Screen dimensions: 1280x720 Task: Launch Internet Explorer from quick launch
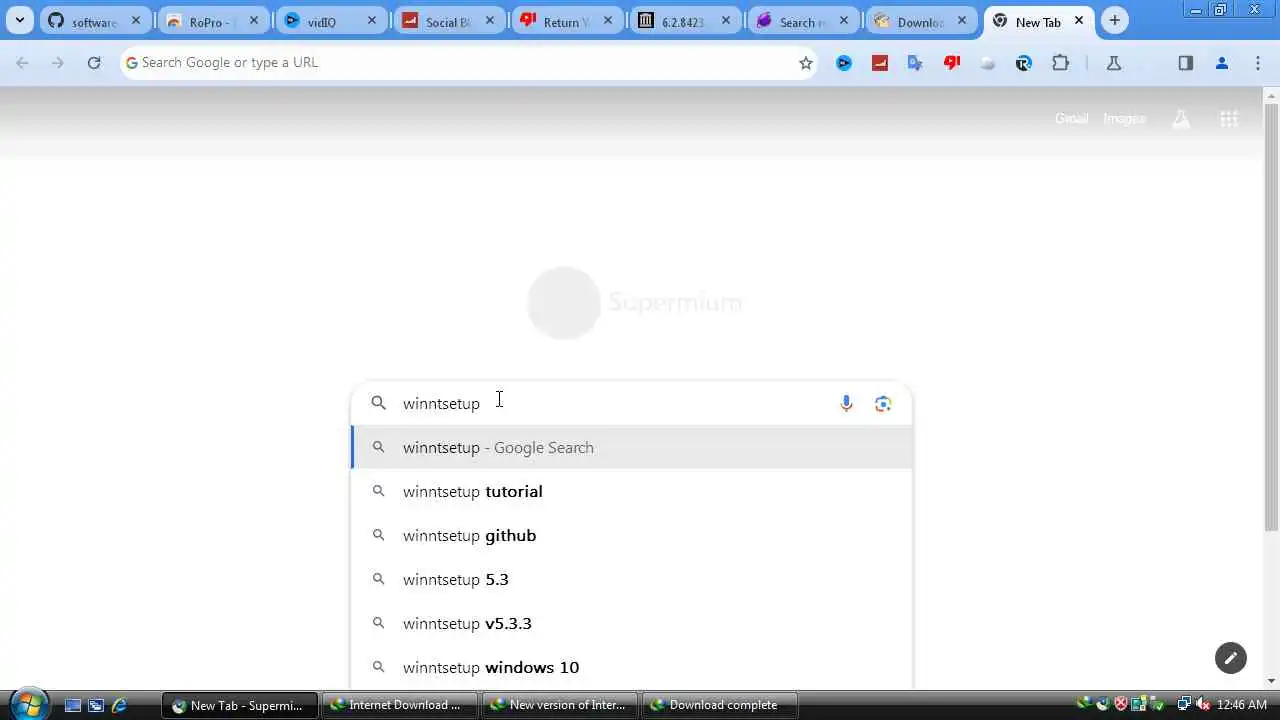click(119, 705)
